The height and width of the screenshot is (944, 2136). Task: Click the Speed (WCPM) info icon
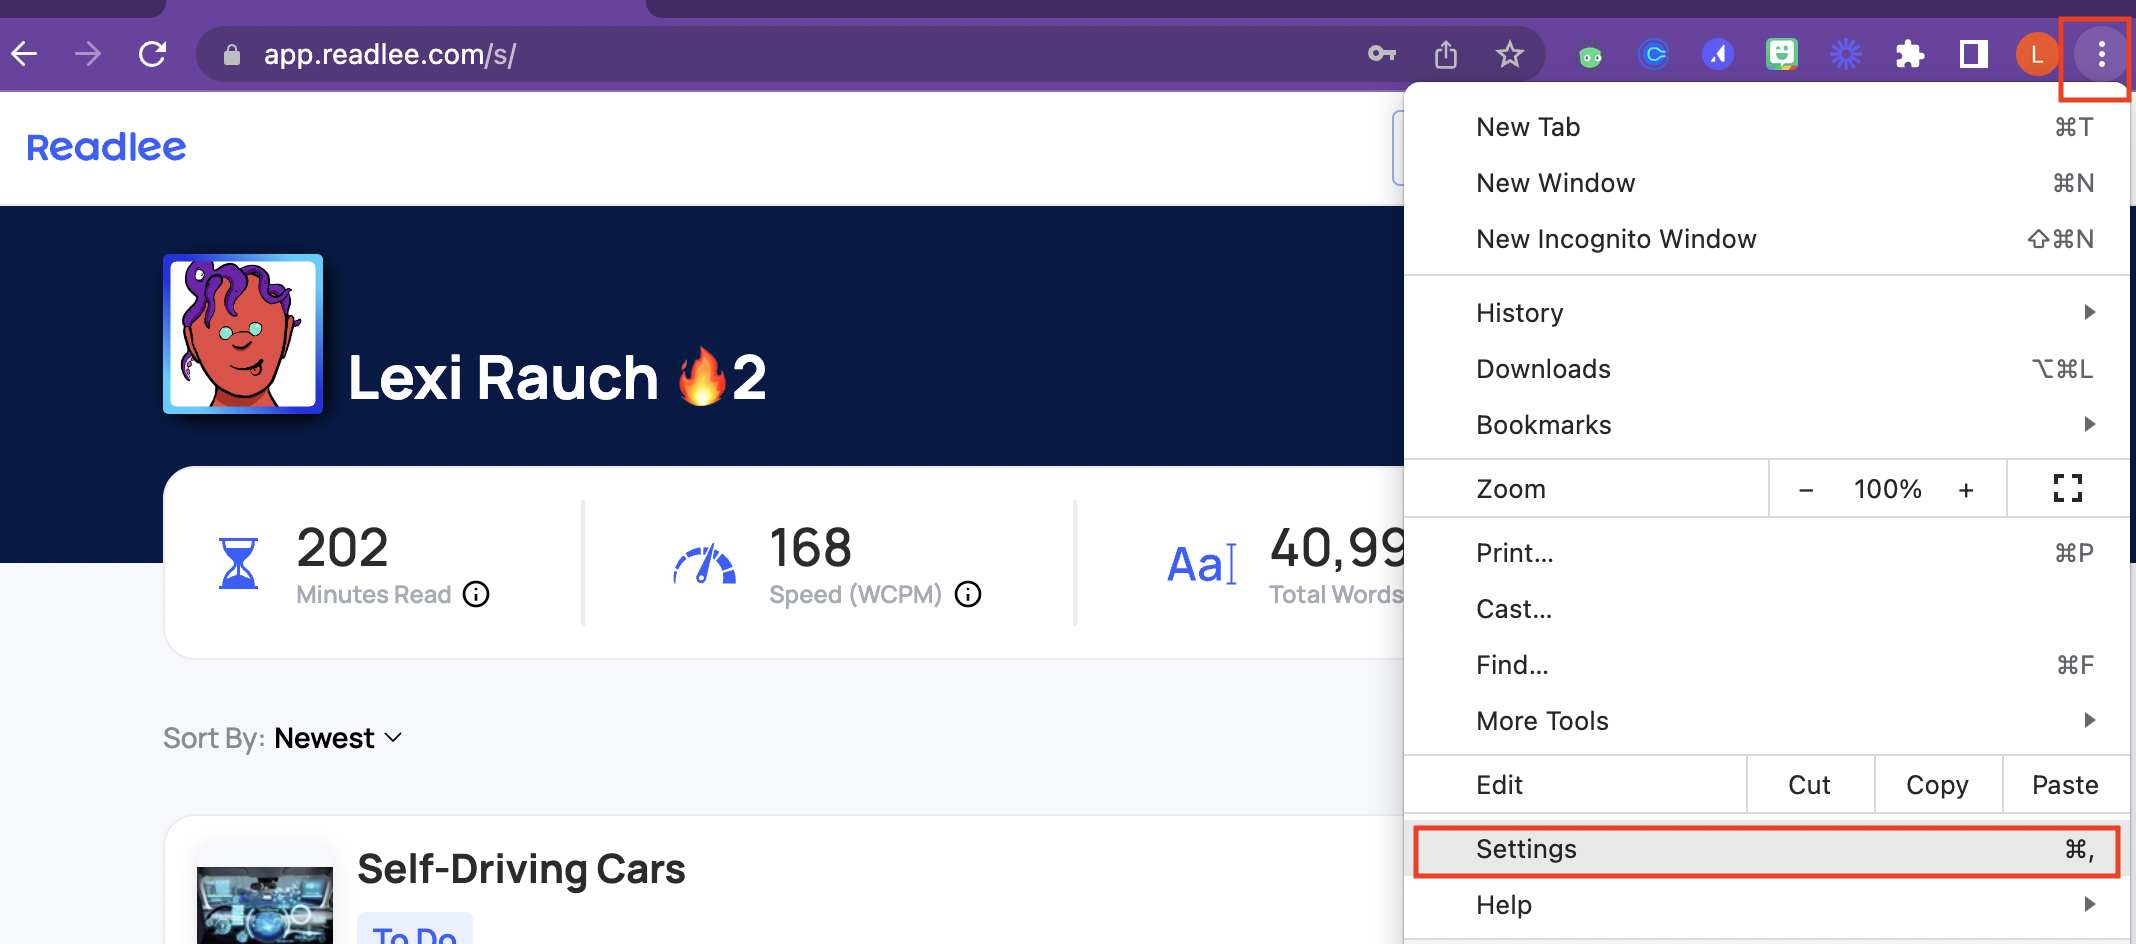coord(968,595)
